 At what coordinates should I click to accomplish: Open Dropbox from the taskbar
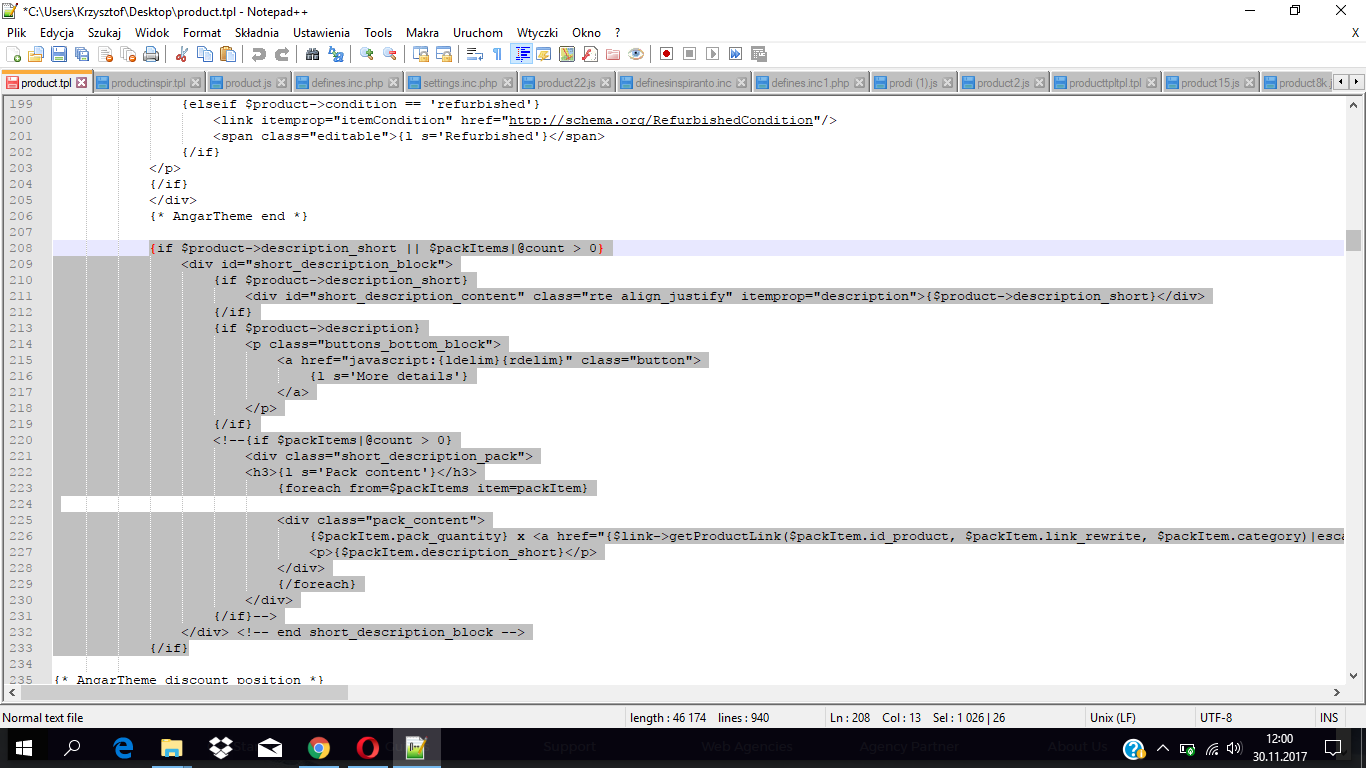(220, 747)
